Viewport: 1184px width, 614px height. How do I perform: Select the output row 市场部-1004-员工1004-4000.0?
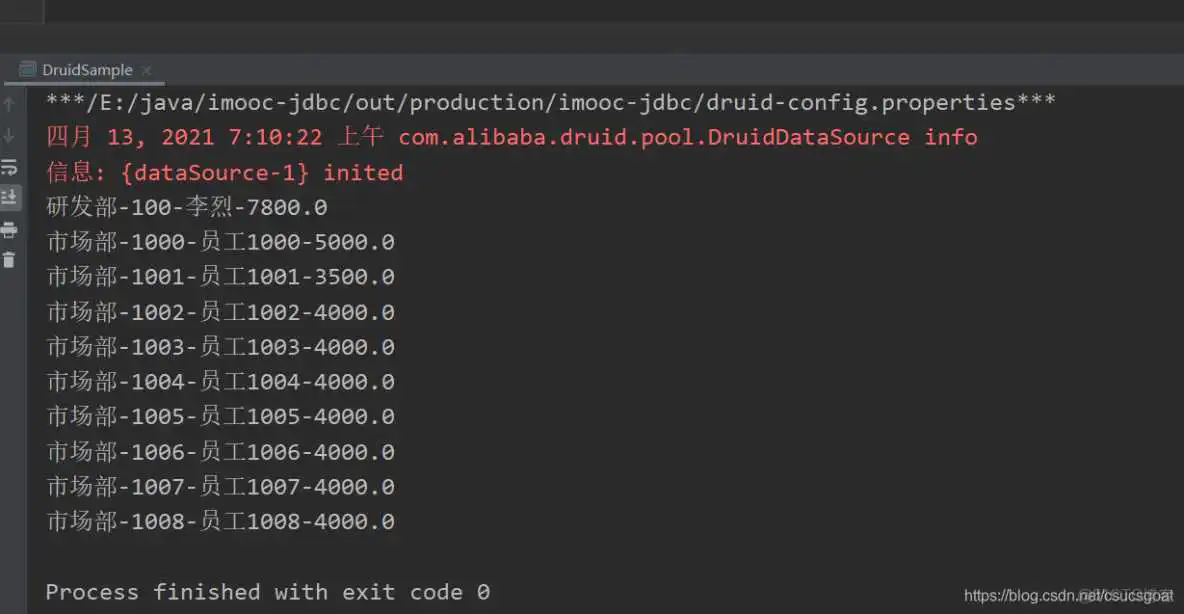tap(220, 382)
